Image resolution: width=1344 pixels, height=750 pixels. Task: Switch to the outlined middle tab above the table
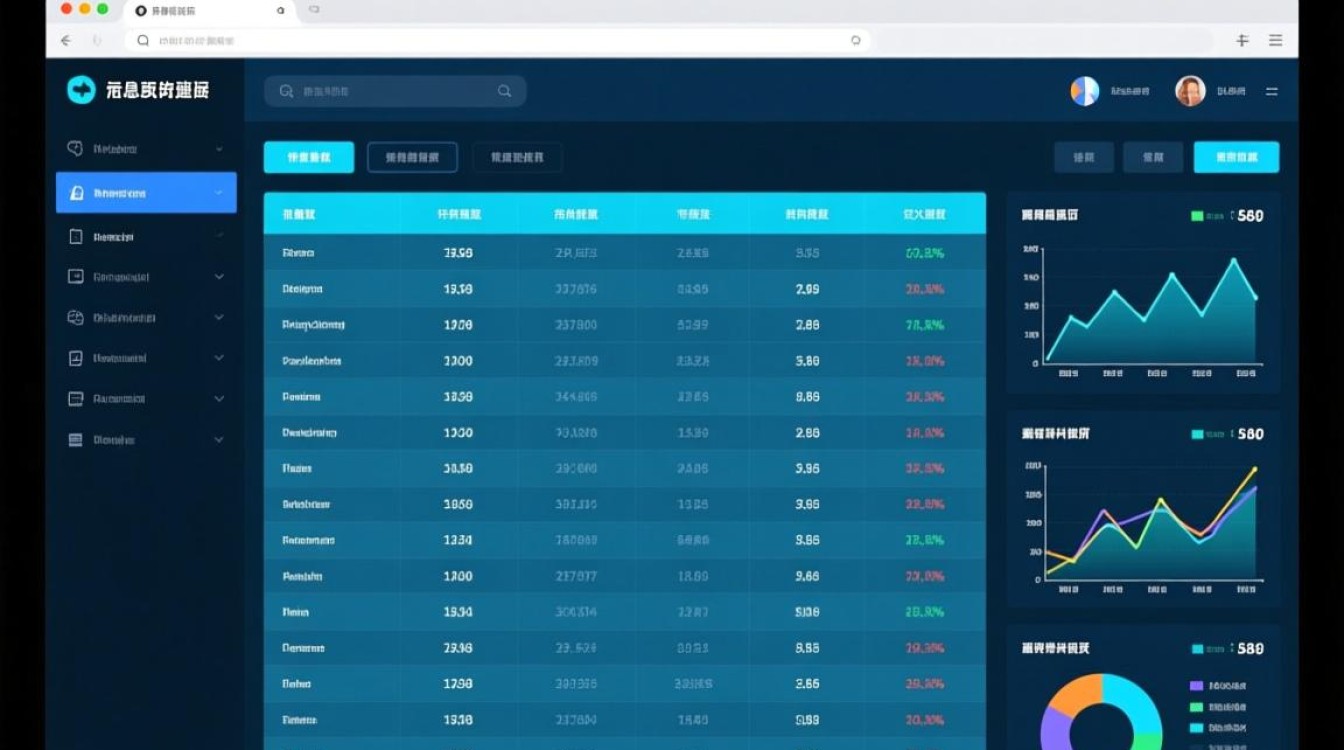(x=412, y=157)
